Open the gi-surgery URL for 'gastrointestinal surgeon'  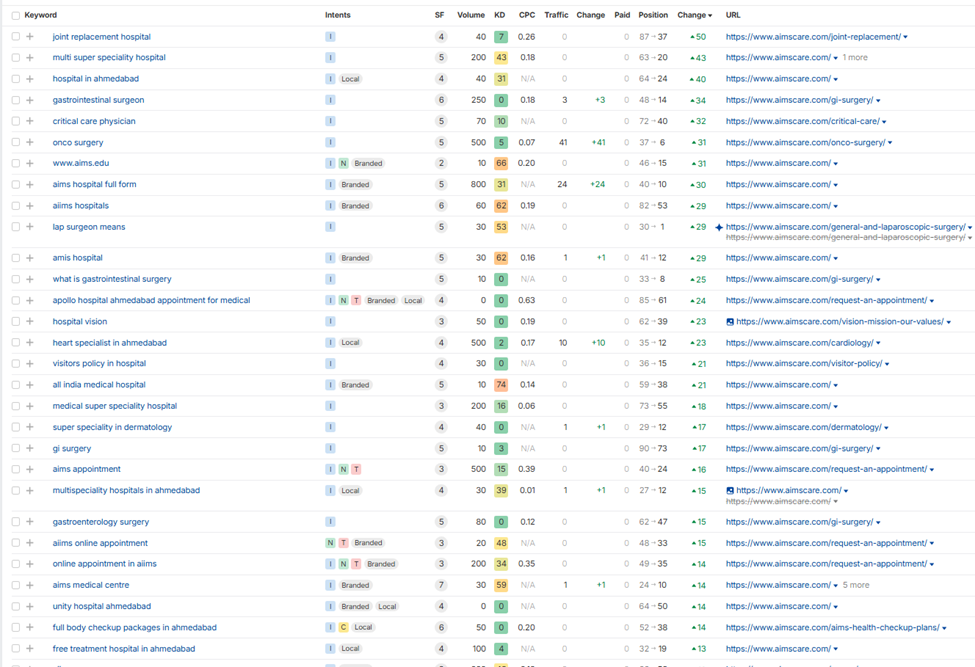click(x=799, y=100)
